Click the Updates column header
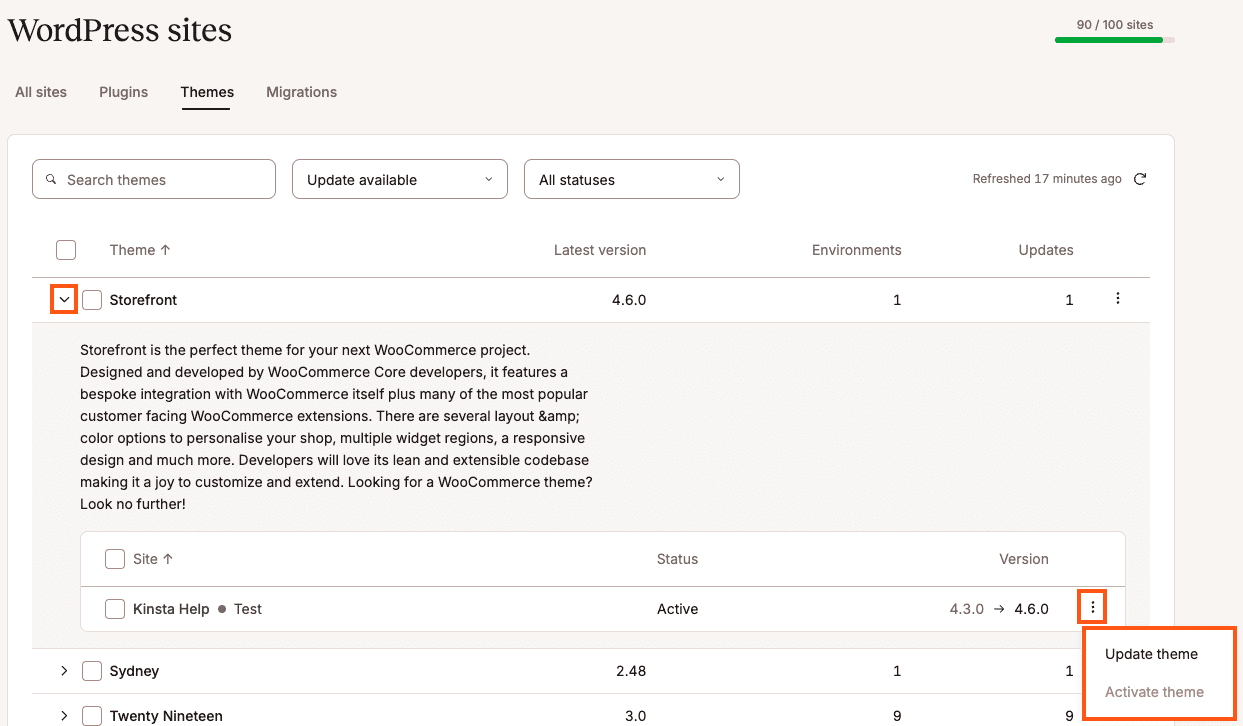 tap(1046, 250)
